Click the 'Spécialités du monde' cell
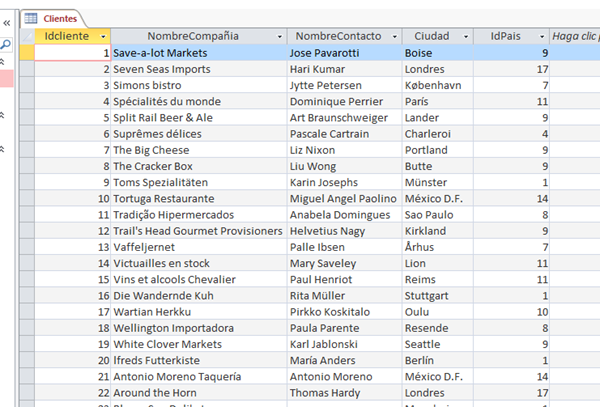 tap(199, 101)
